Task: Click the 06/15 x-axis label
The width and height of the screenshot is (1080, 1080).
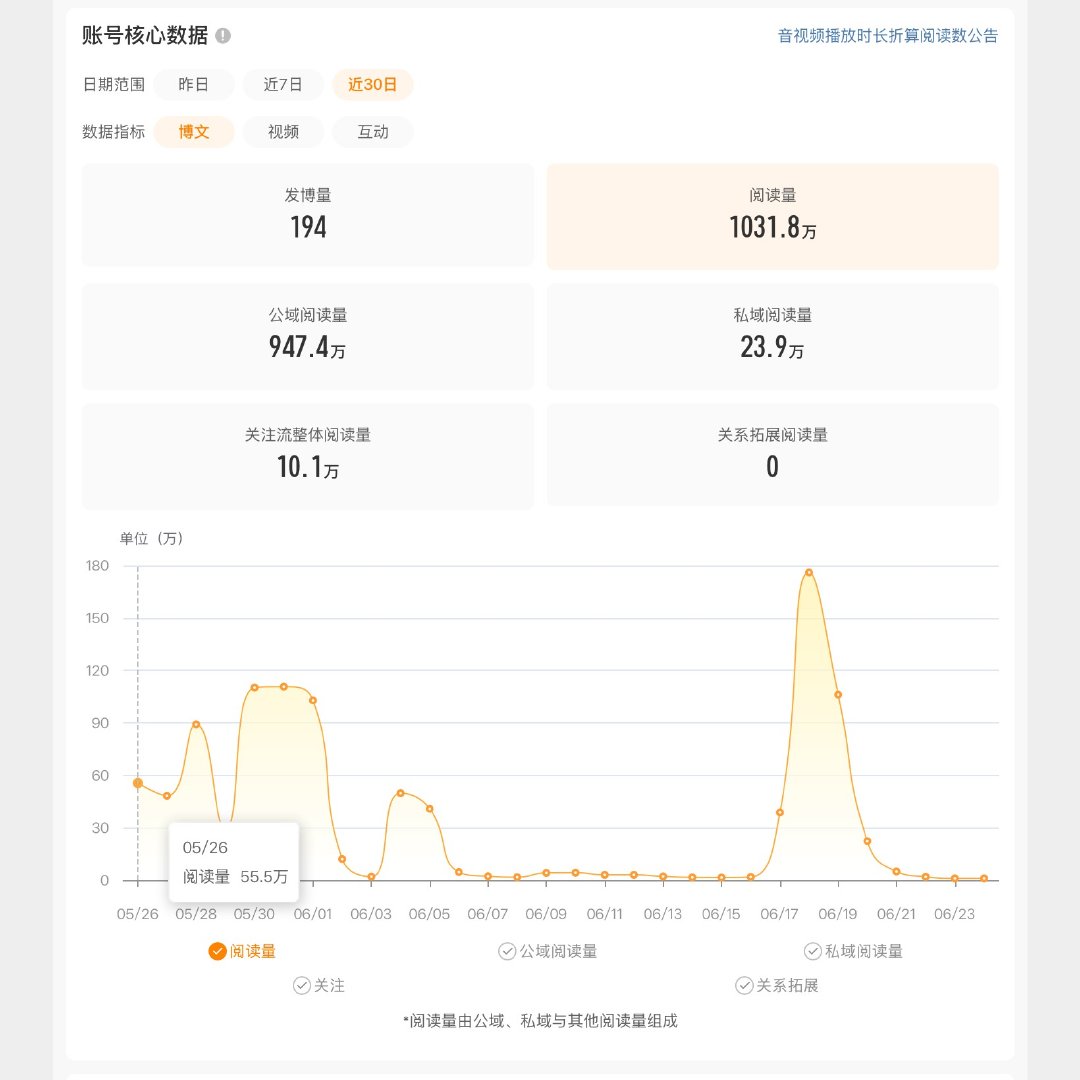Action: coord(721,914)
